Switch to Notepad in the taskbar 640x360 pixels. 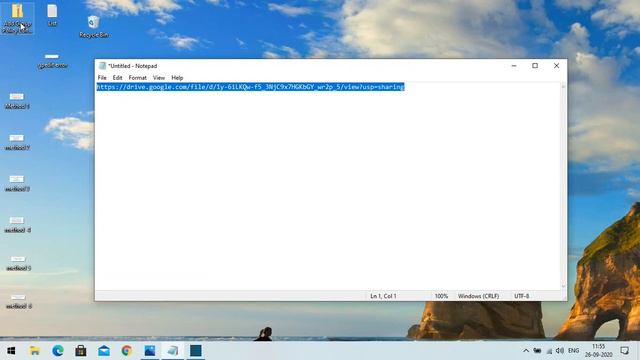coord(173,351)
